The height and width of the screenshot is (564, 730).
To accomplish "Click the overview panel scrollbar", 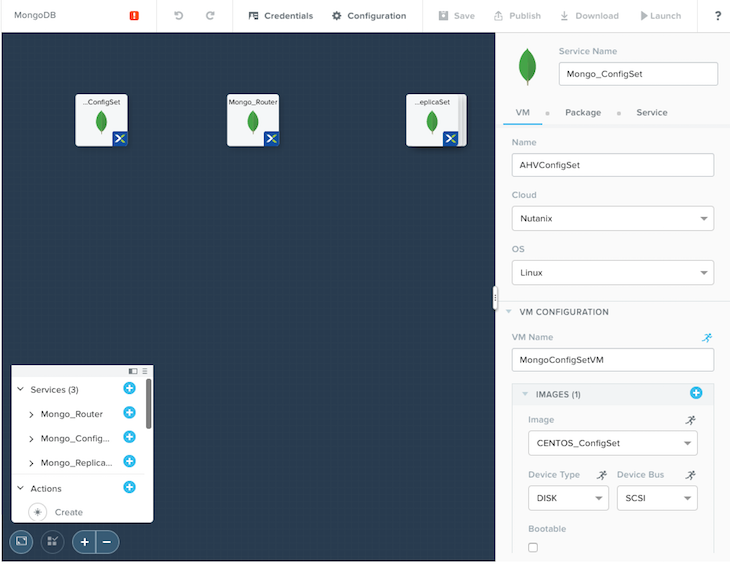I will pyautogui.click(x=149, y=404).
